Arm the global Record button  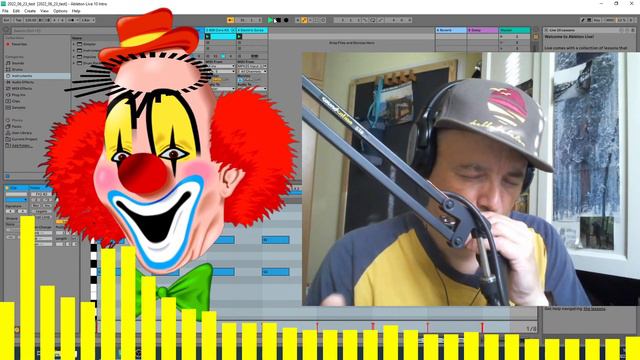click(286, 20)
